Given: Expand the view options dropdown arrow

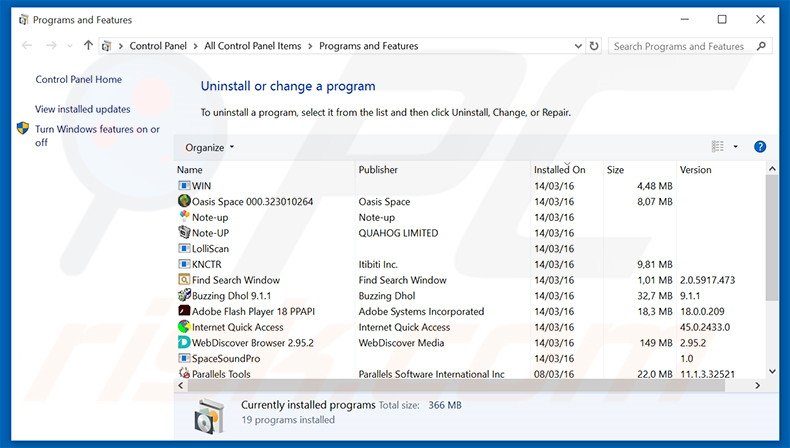Looking at the screenshot, I should coord(735,147).
